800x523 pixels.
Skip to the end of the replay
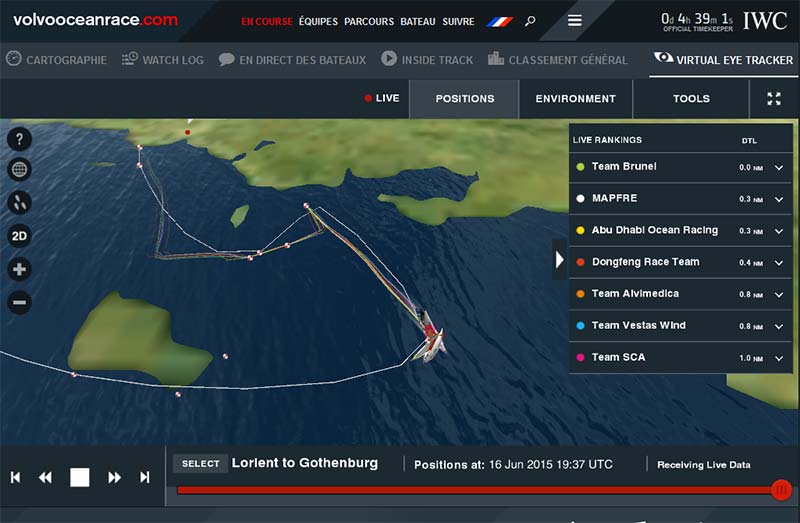click(x=145, y=477)
